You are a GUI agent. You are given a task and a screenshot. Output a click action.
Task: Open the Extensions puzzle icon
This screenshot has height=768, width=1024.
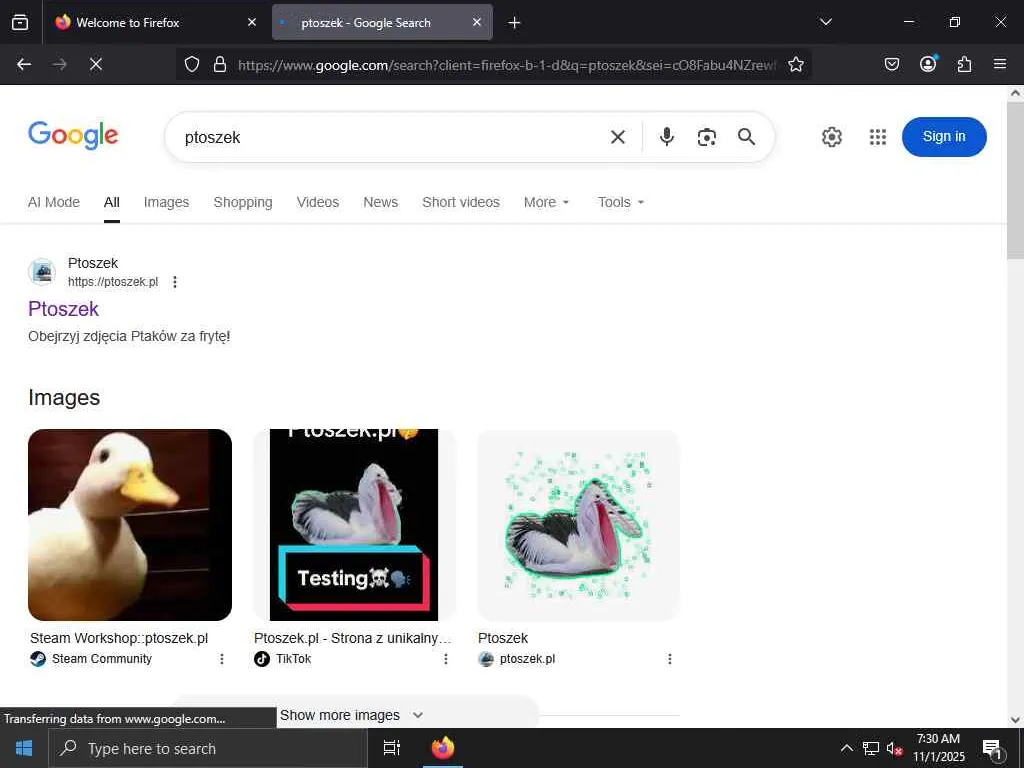(x=964, y=64)
